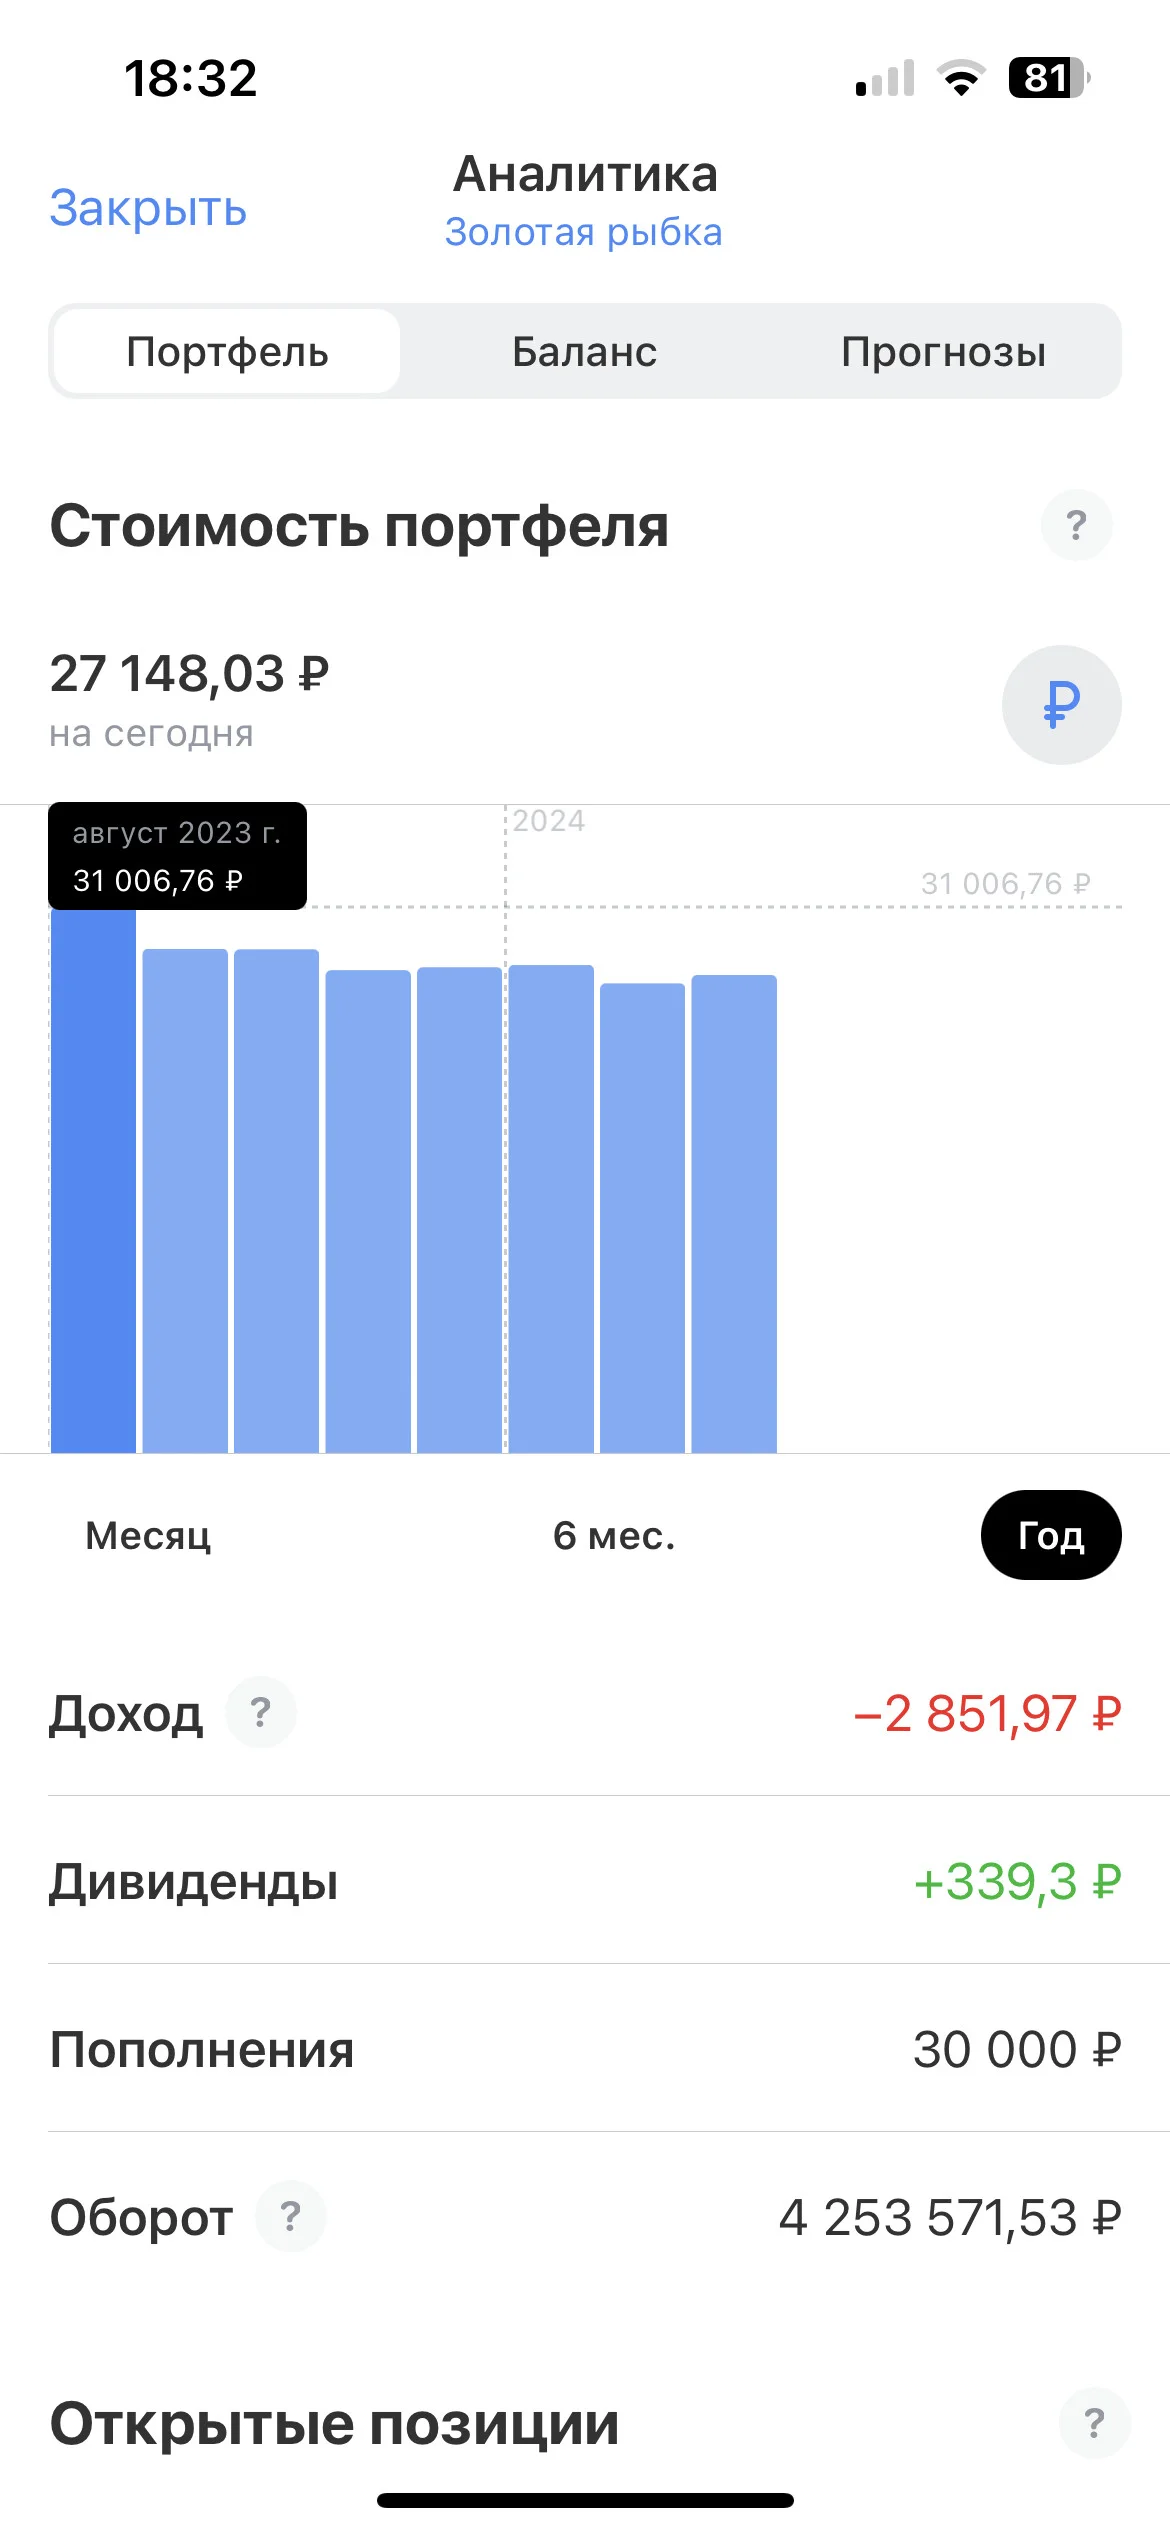Tap the battery indicator in status bar
The width and height of the screenshot is (1170, 2532).
(x=1049, y=78)
